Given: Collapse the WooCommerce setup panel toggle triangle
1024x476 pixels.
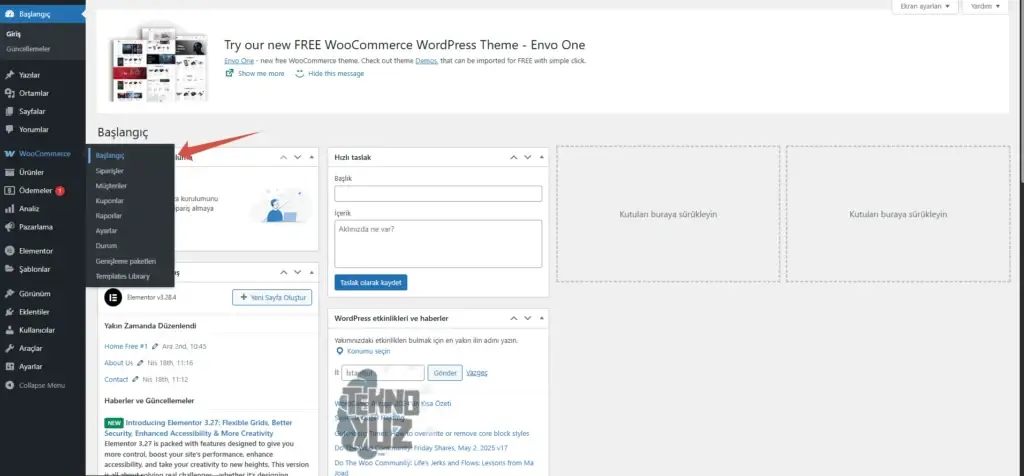Looking at the screenshot, I should click(312, 157).
